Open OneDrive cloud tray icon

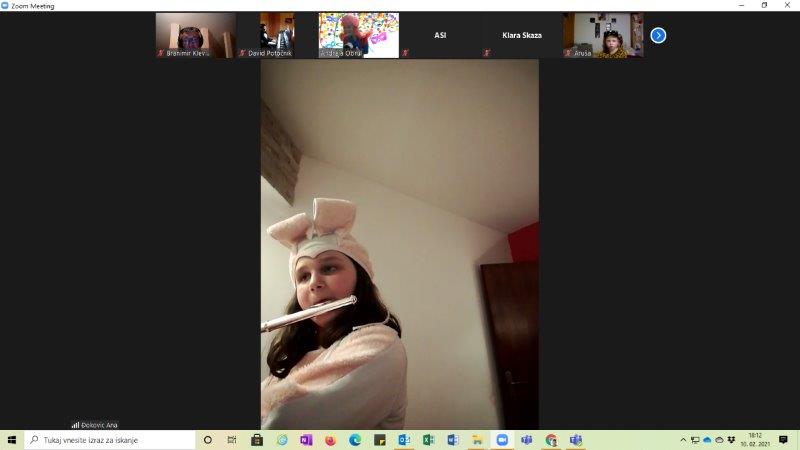[x=707, y=440]
